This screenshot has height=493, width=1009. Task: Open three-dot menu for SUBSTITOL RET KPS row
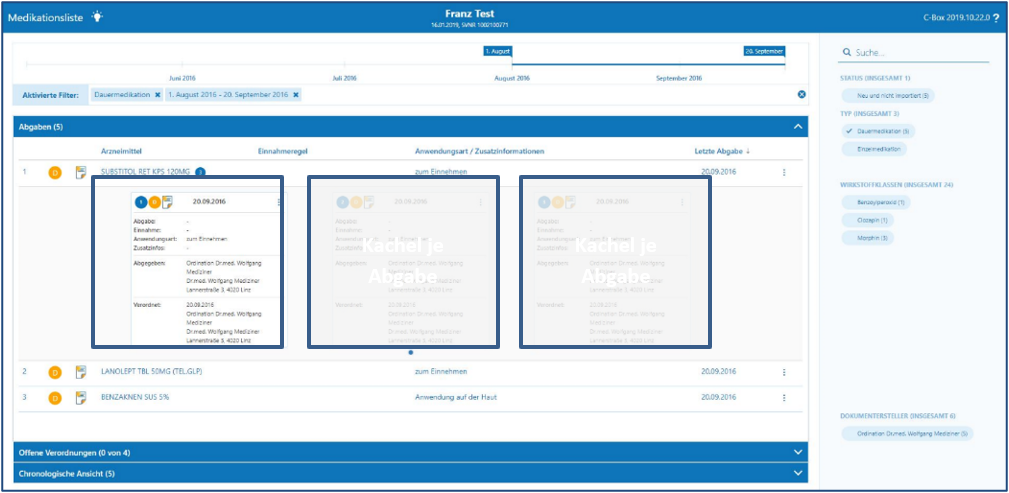pyautogui.click(x=784, y=172)
